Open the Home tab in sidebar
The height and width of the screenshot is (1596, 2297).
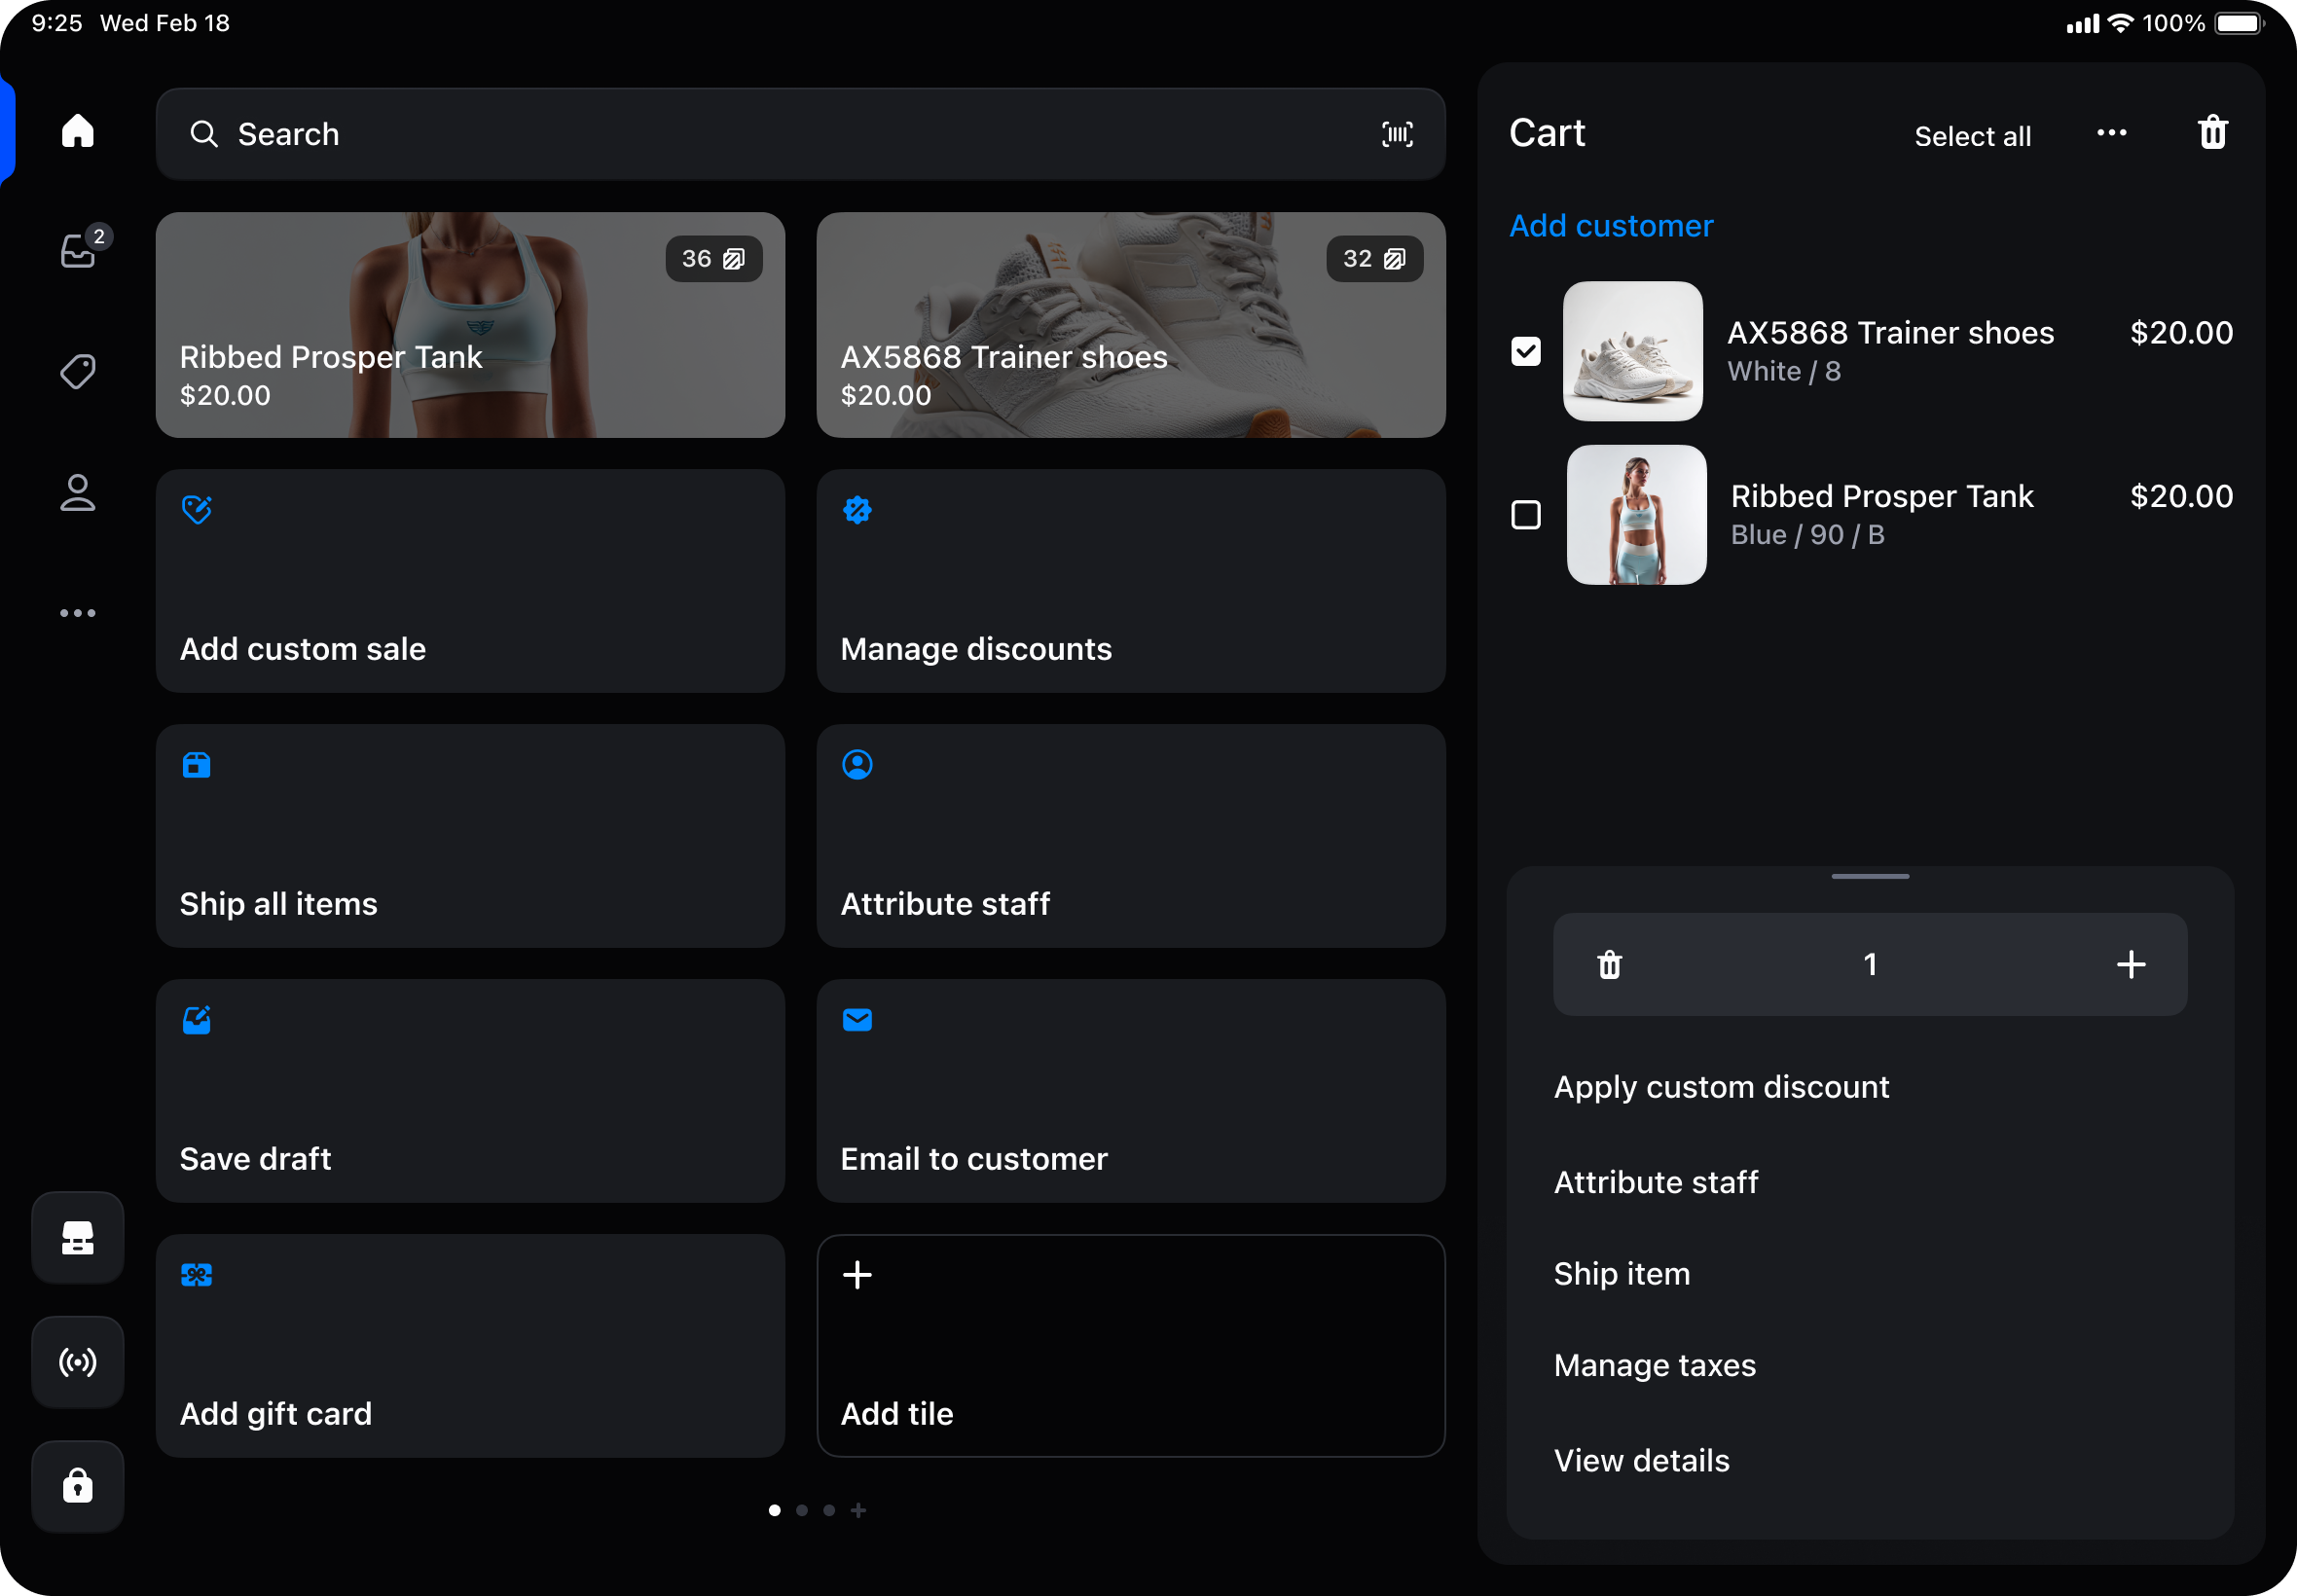tap(77, 131)
